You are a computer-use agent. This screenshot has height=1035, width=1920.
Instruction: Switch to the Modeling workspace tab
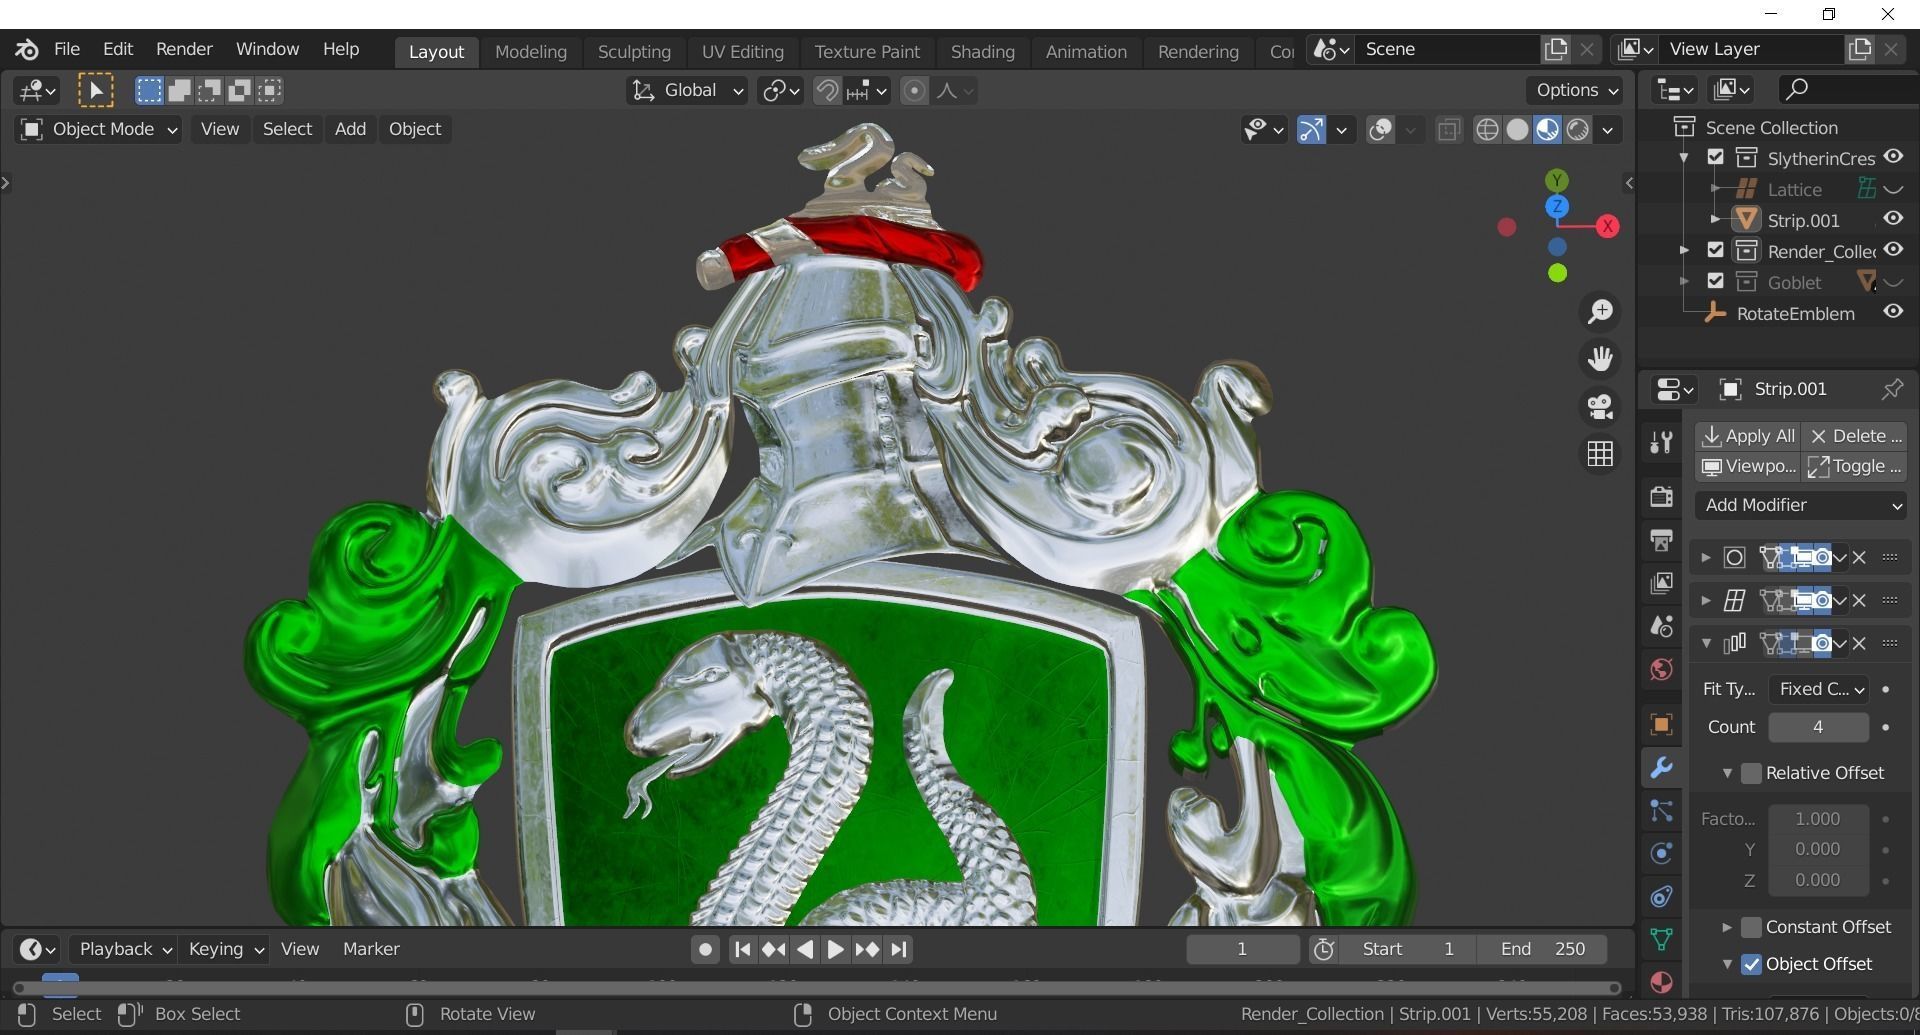click(x=531, y=51)
